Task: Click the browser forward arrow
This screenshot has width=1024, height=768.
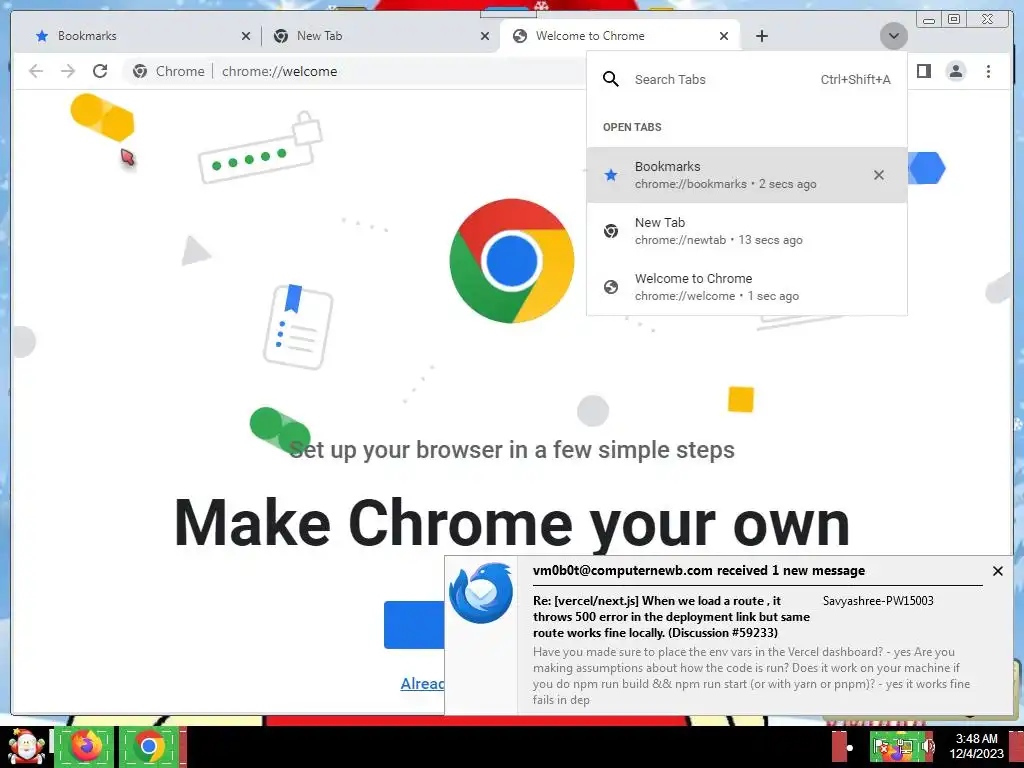Action: pos(68,71)
